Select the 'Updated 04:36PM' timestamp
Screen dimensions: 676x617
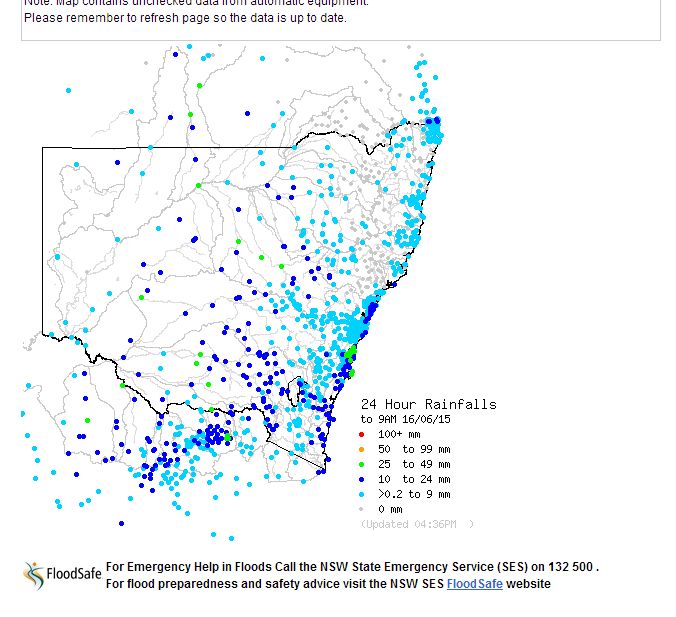click(417, 524)
